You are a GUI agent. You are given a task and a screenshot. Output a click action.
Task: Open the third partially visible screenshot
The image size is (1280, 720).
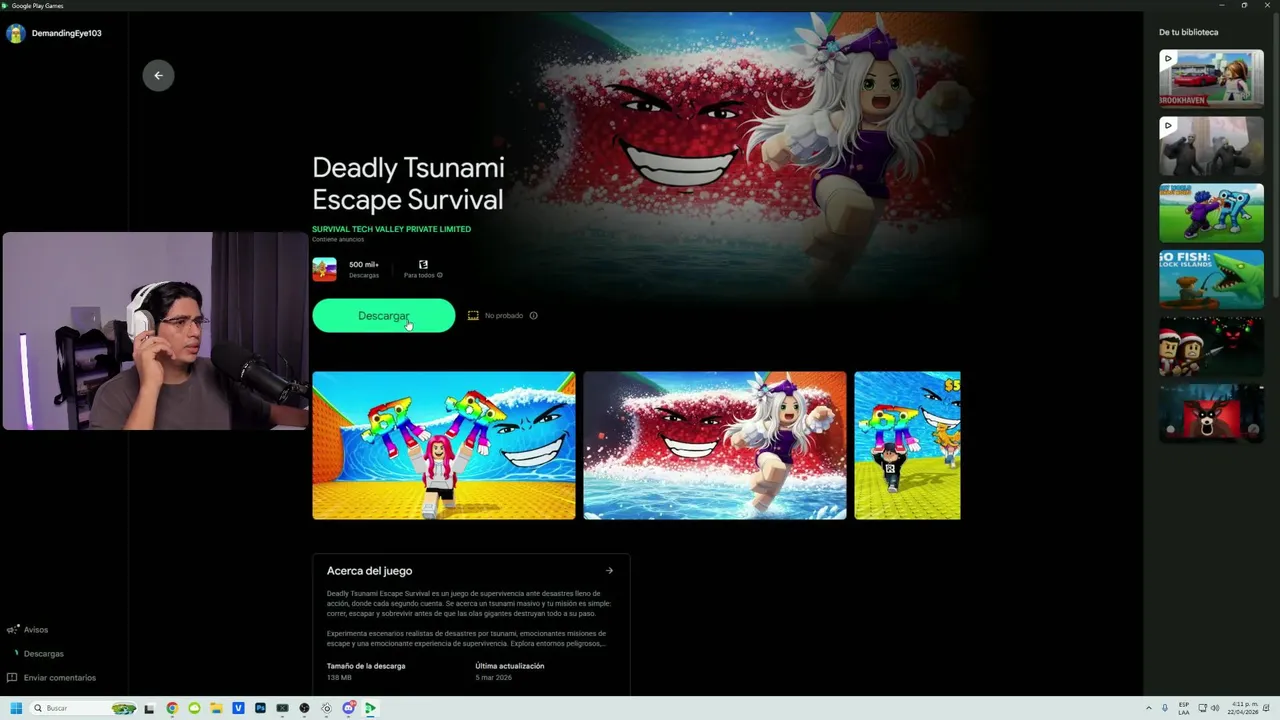point(907,445)
